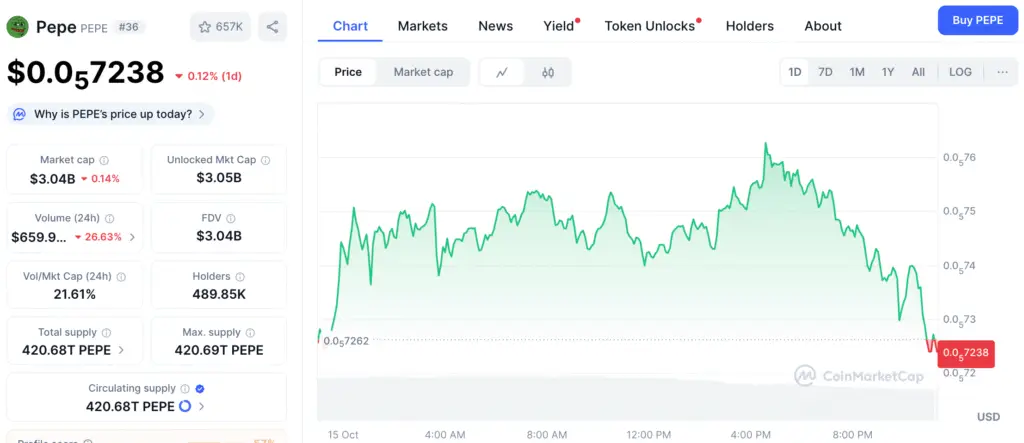Select the 7D time range
Screen dimensions: 1024x443
(x=825, y=72)
